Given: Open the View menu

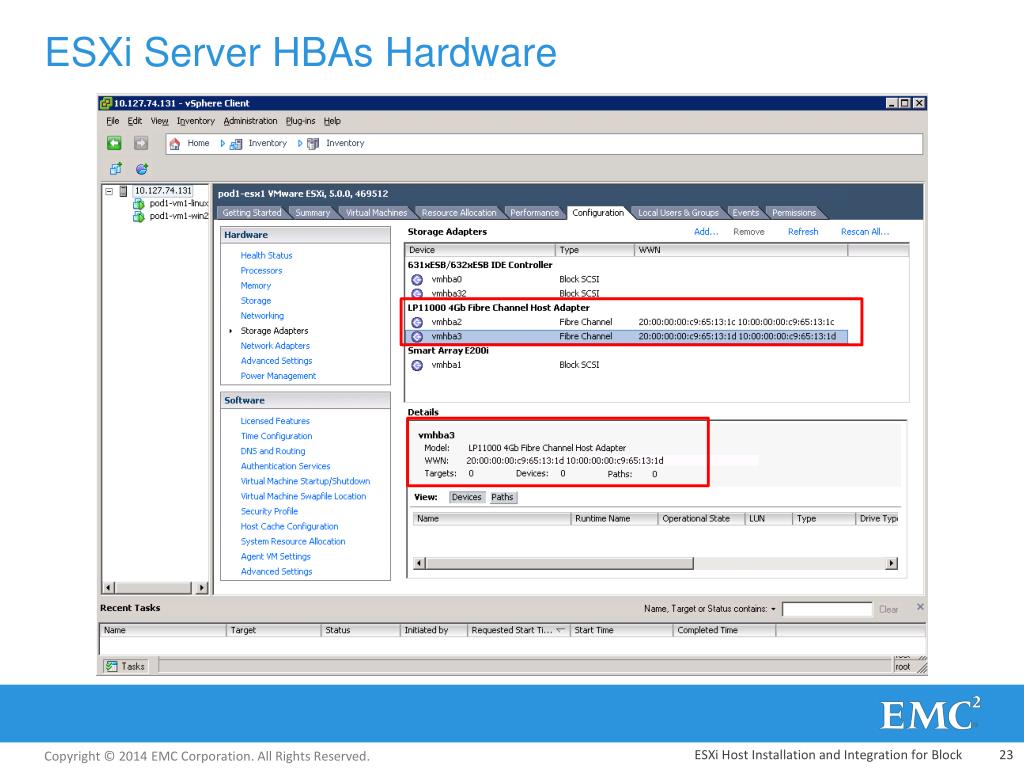Looking at the screenshot, I should tap(159, 121).
